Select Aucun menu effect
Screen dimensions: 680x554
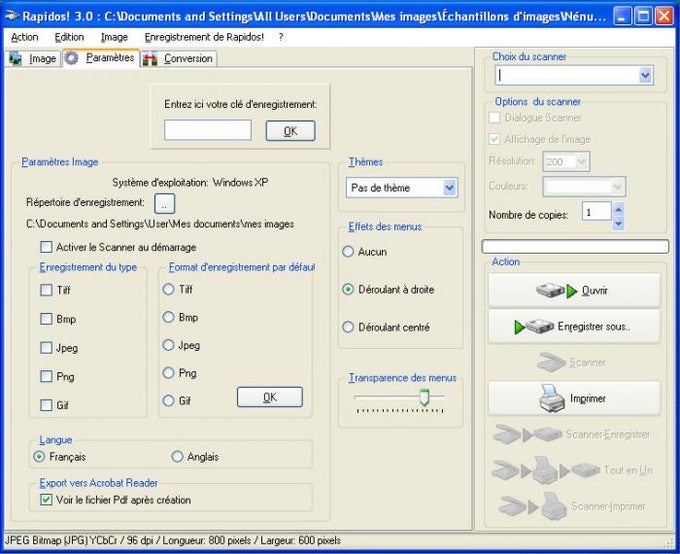(x=348, y=252)
